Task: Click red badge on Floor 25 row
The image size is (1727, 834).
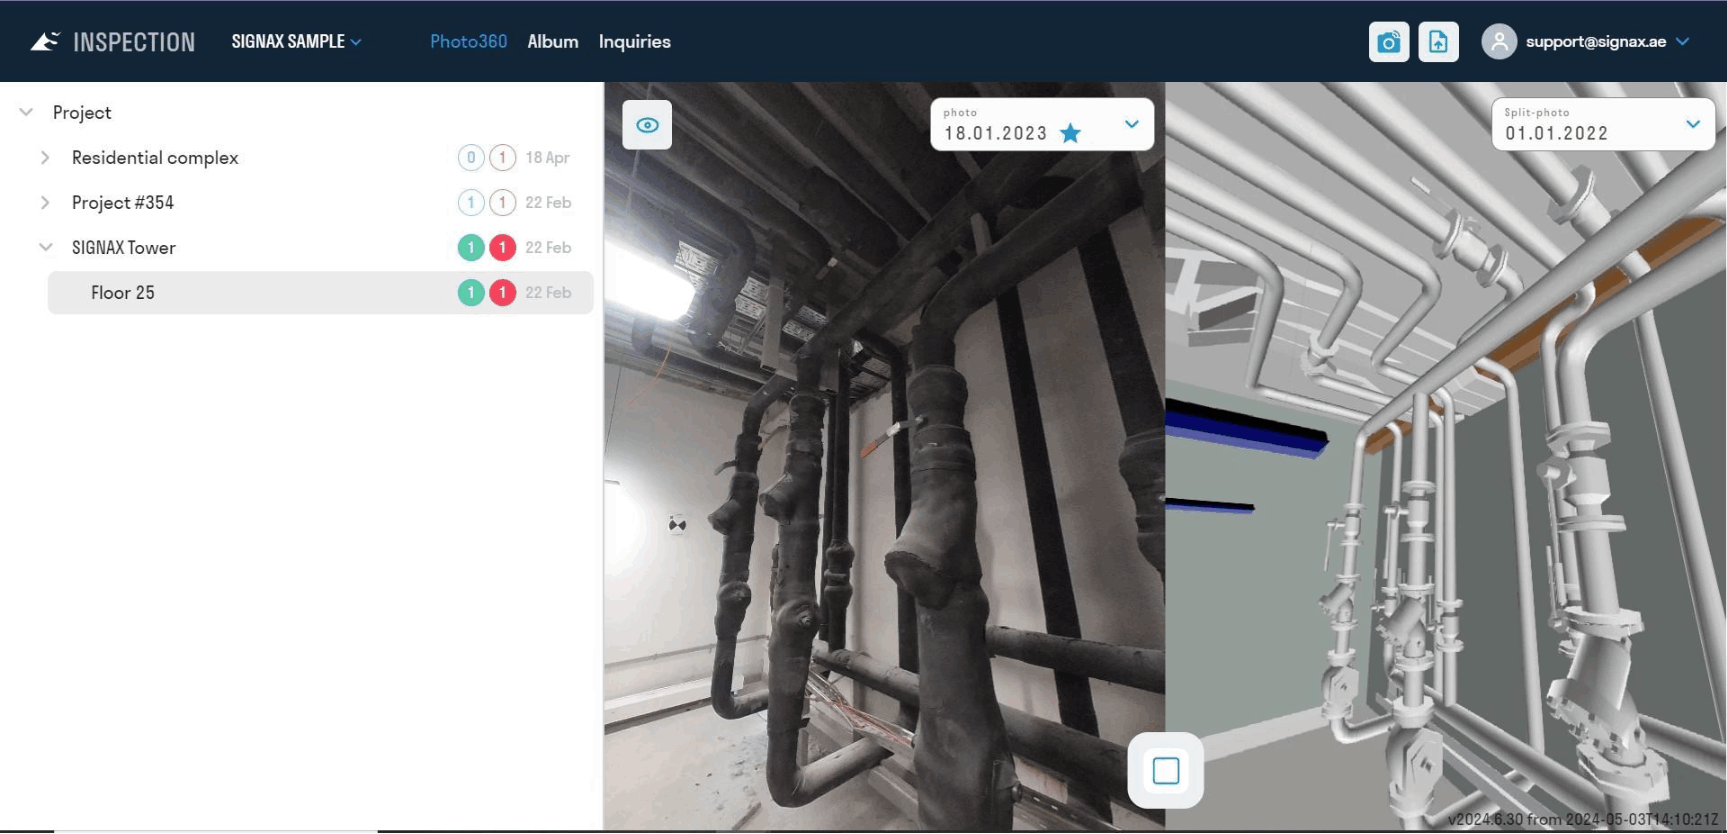Action: point(502,292)
